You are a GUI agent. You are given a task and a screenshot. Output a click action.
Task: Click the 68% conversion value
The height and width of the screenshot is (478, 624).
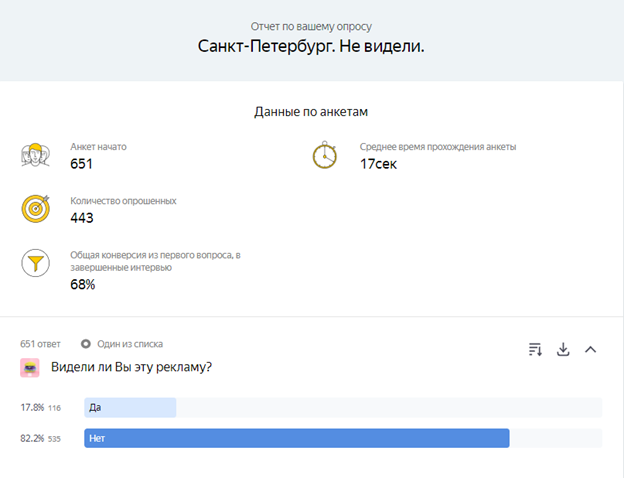point(82,285)
